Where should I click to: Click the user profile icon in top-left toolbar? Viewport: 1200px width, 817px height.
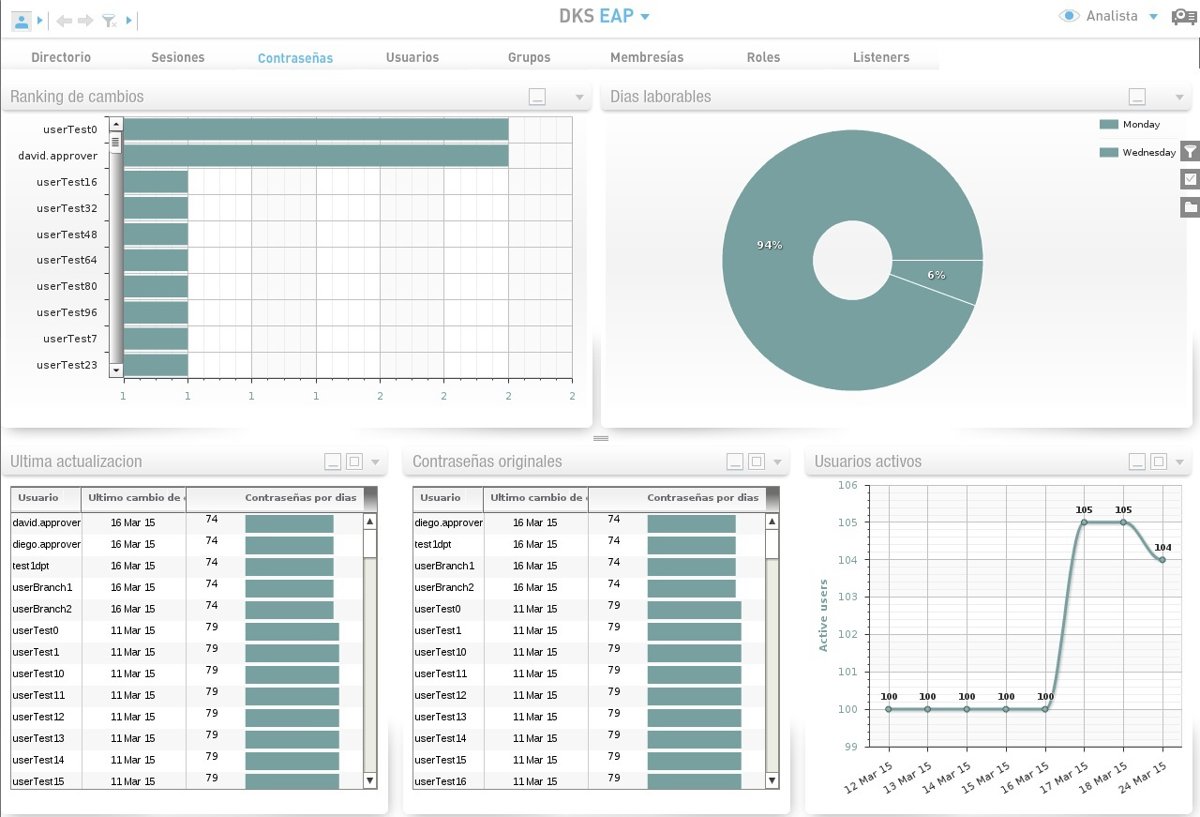(21, 20)
